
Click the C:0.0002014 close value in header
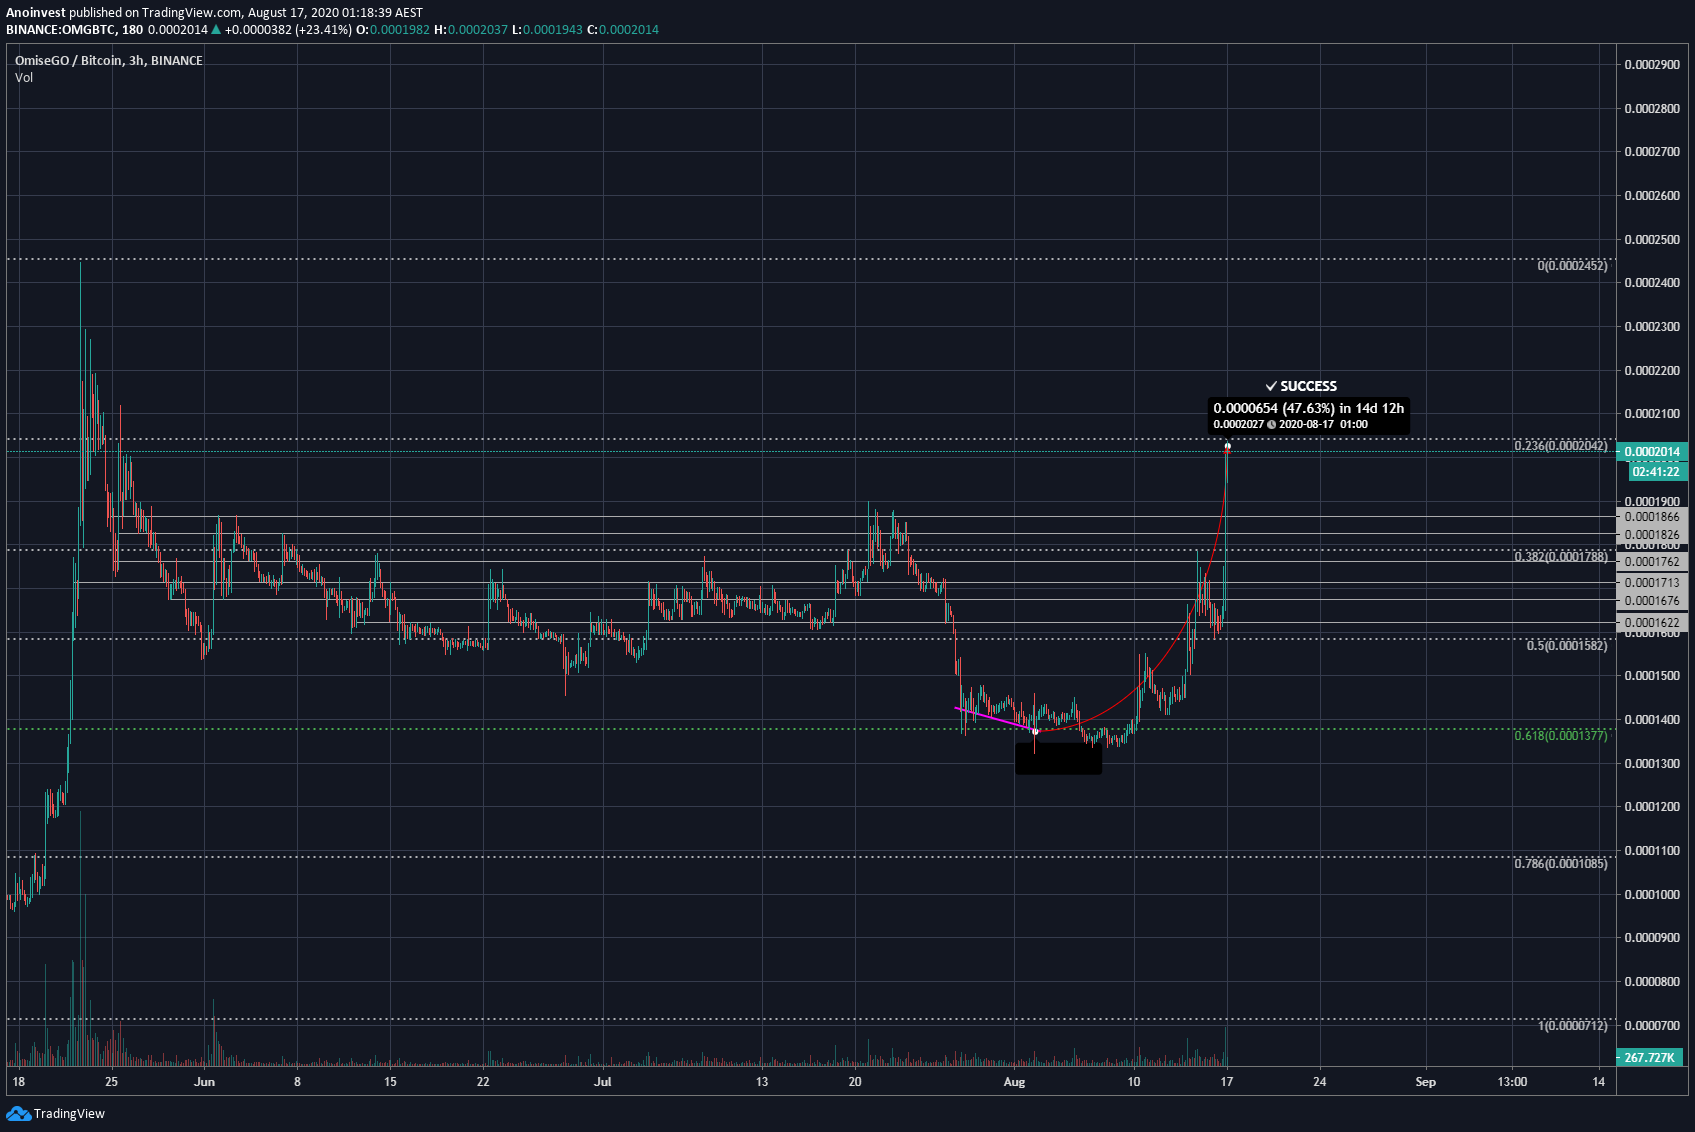pyautogui.click(x=622, y=29)
